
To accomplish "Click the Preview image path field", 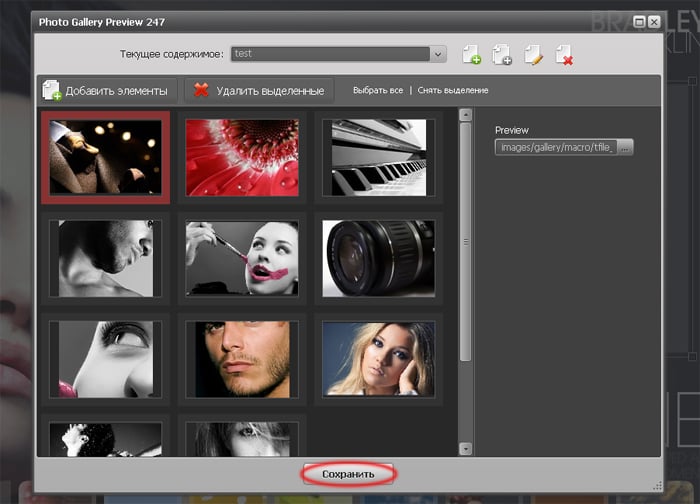I will (x=556, y=148).
